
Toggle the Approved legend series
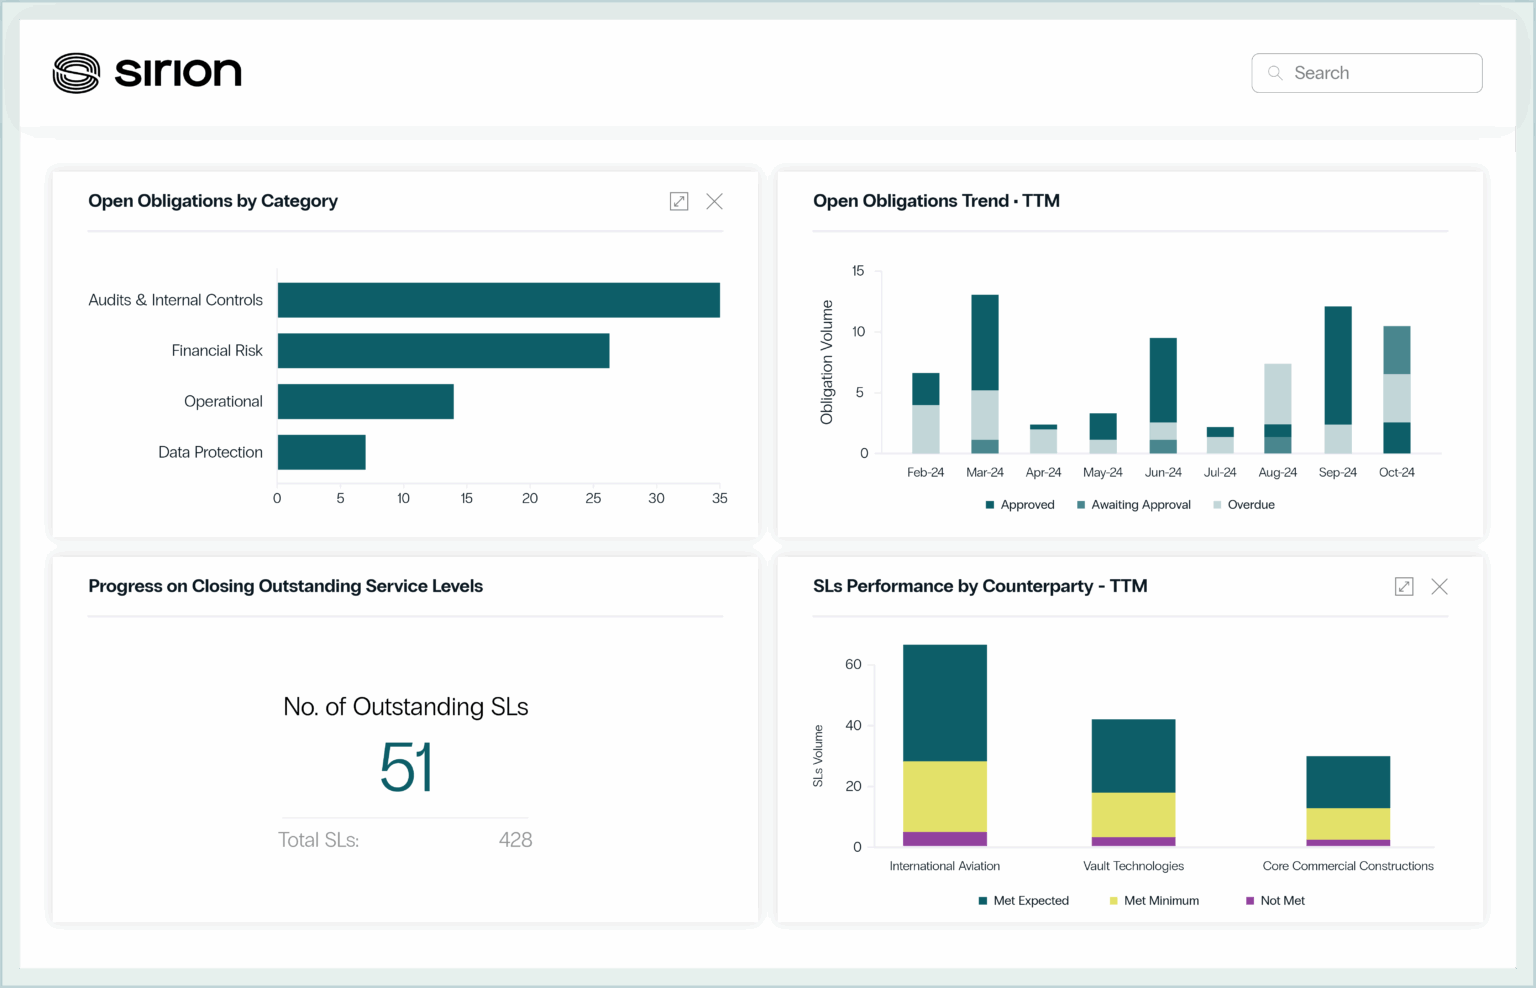point(1020,505)
